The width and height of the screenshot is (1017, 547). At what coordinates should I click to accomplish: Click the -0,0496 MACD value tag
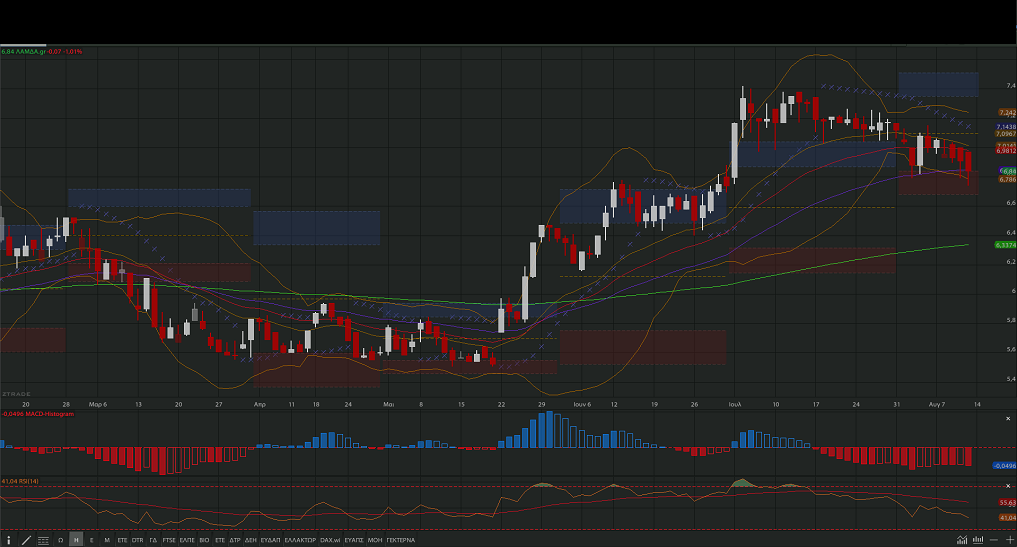point(1005,466)
